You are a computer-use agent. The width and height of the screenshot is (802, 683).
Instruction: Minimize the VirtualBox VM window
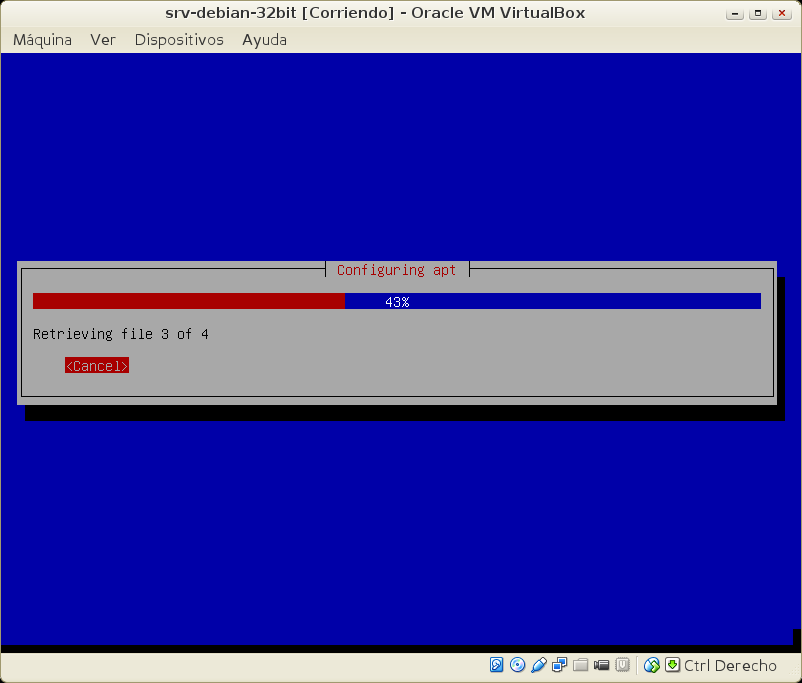pos(738,13)
